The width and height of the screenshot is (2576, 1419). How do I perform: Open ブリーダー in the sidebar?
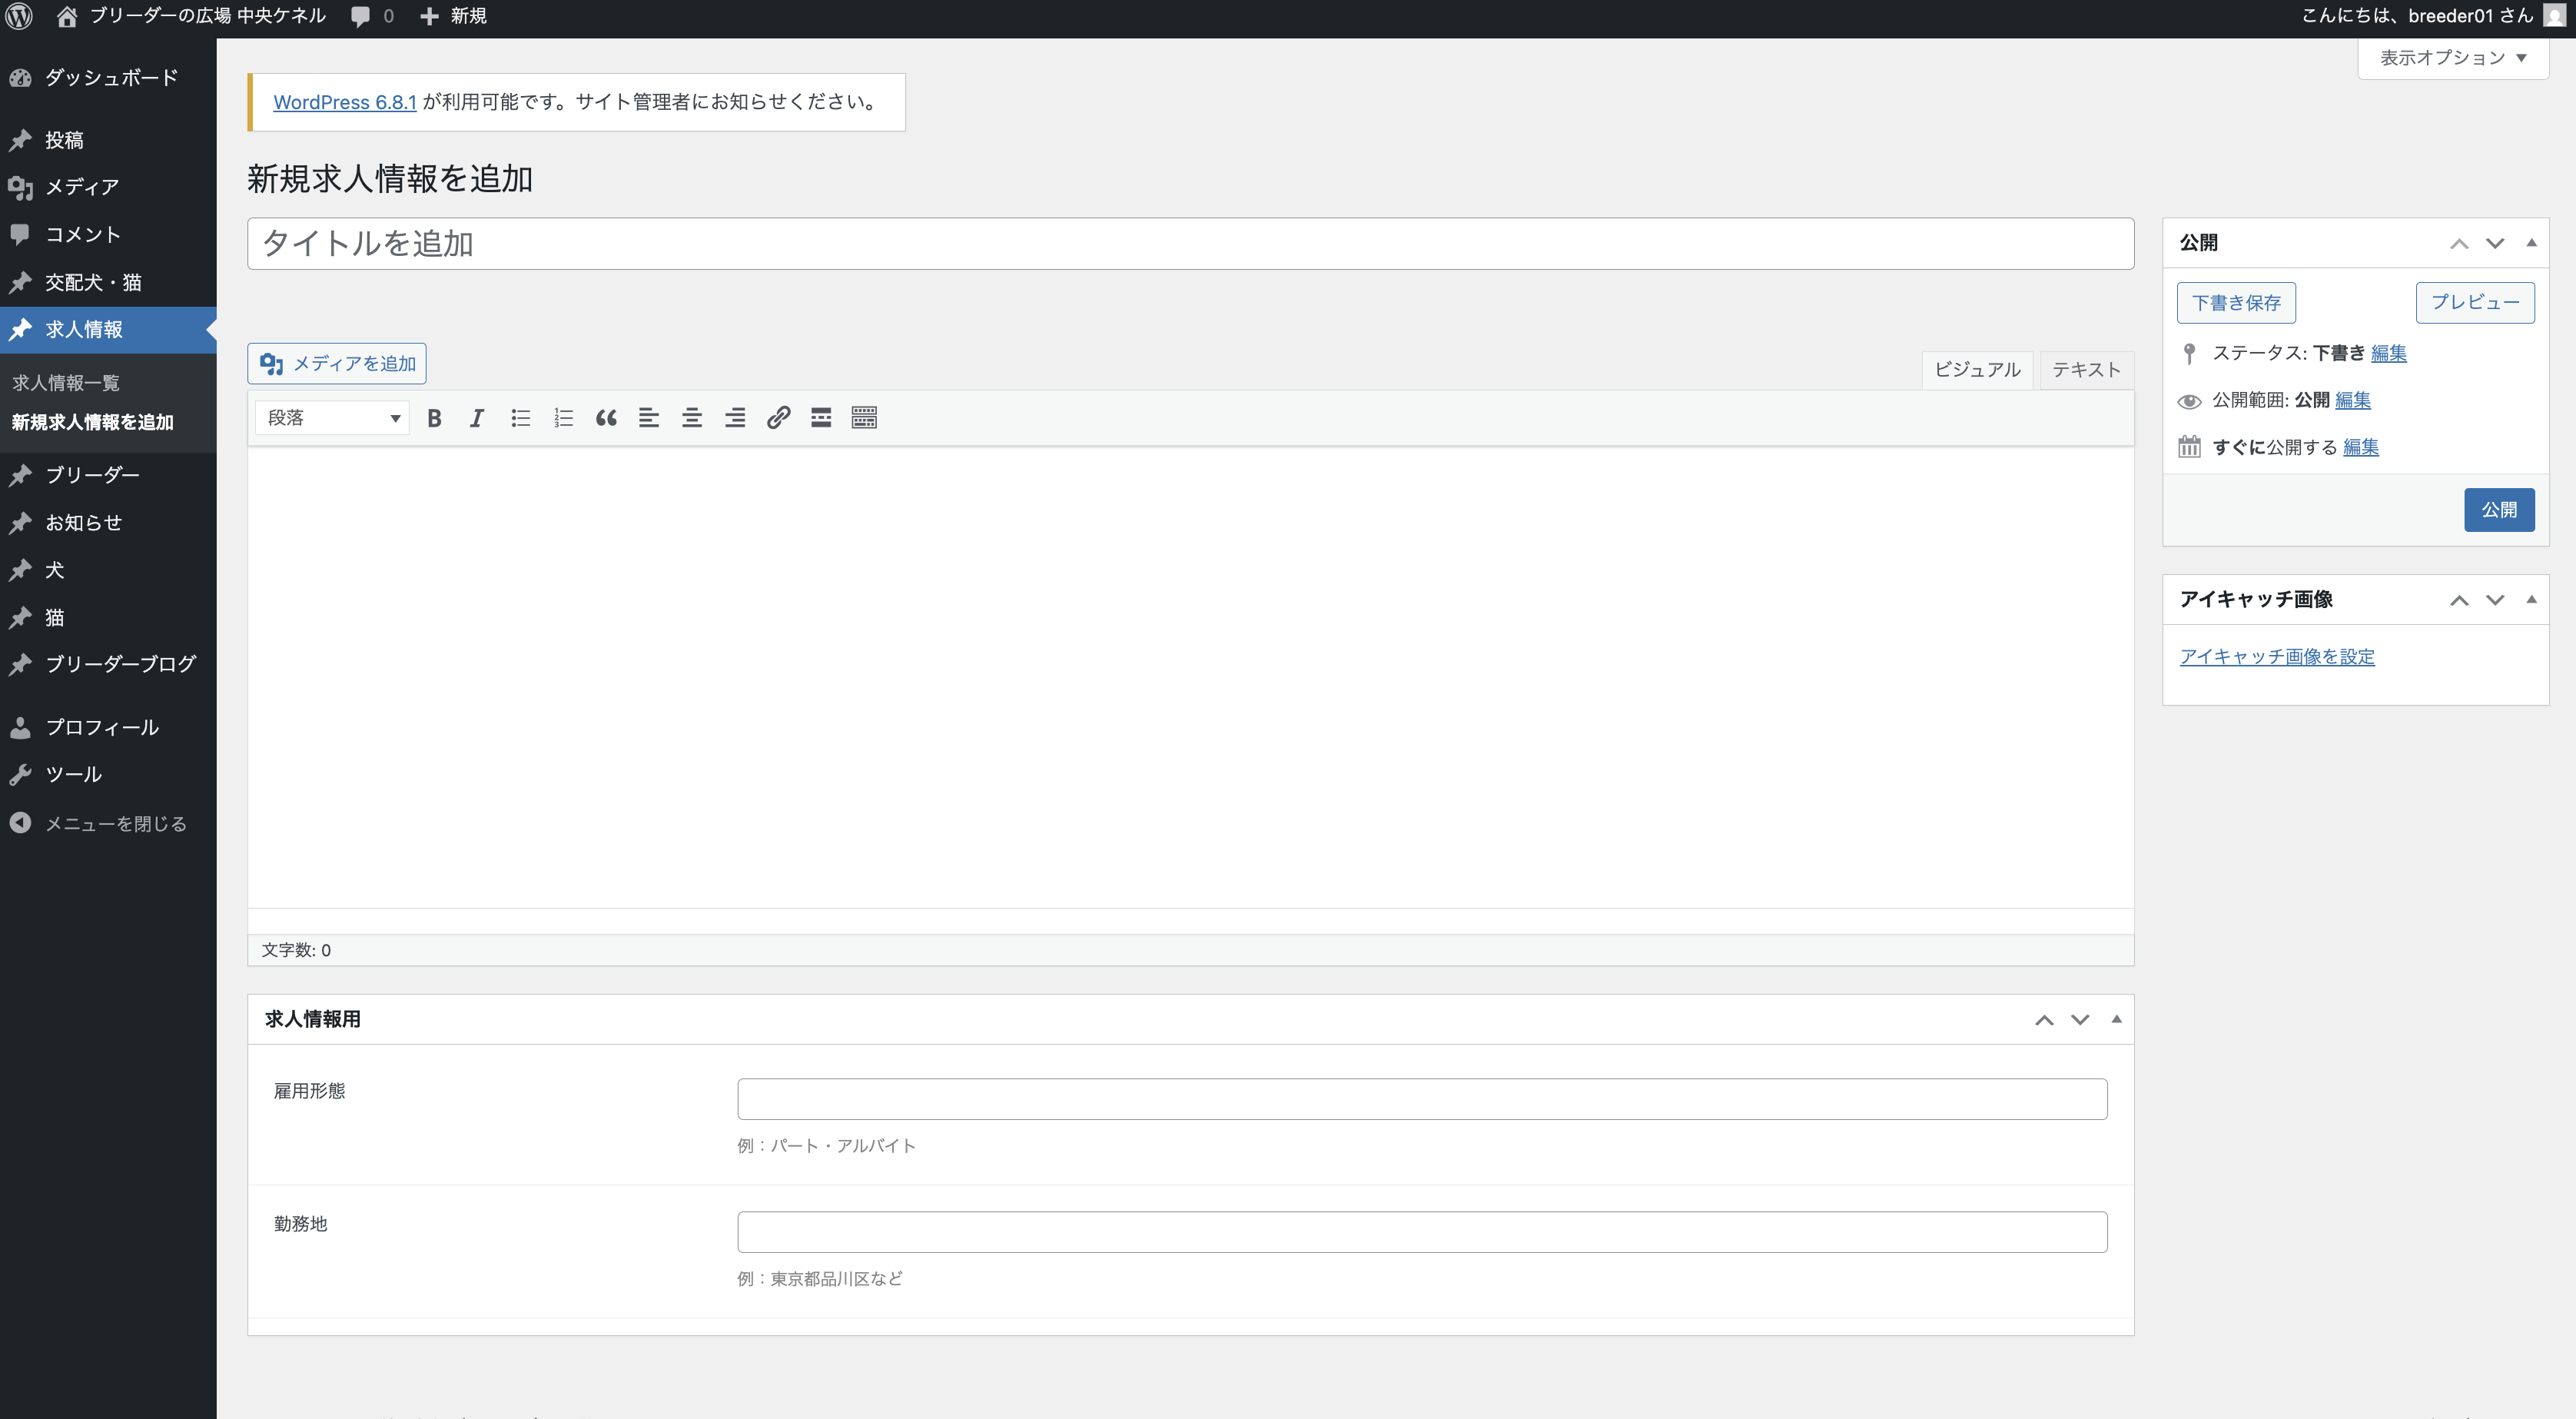tap(108, 475)
